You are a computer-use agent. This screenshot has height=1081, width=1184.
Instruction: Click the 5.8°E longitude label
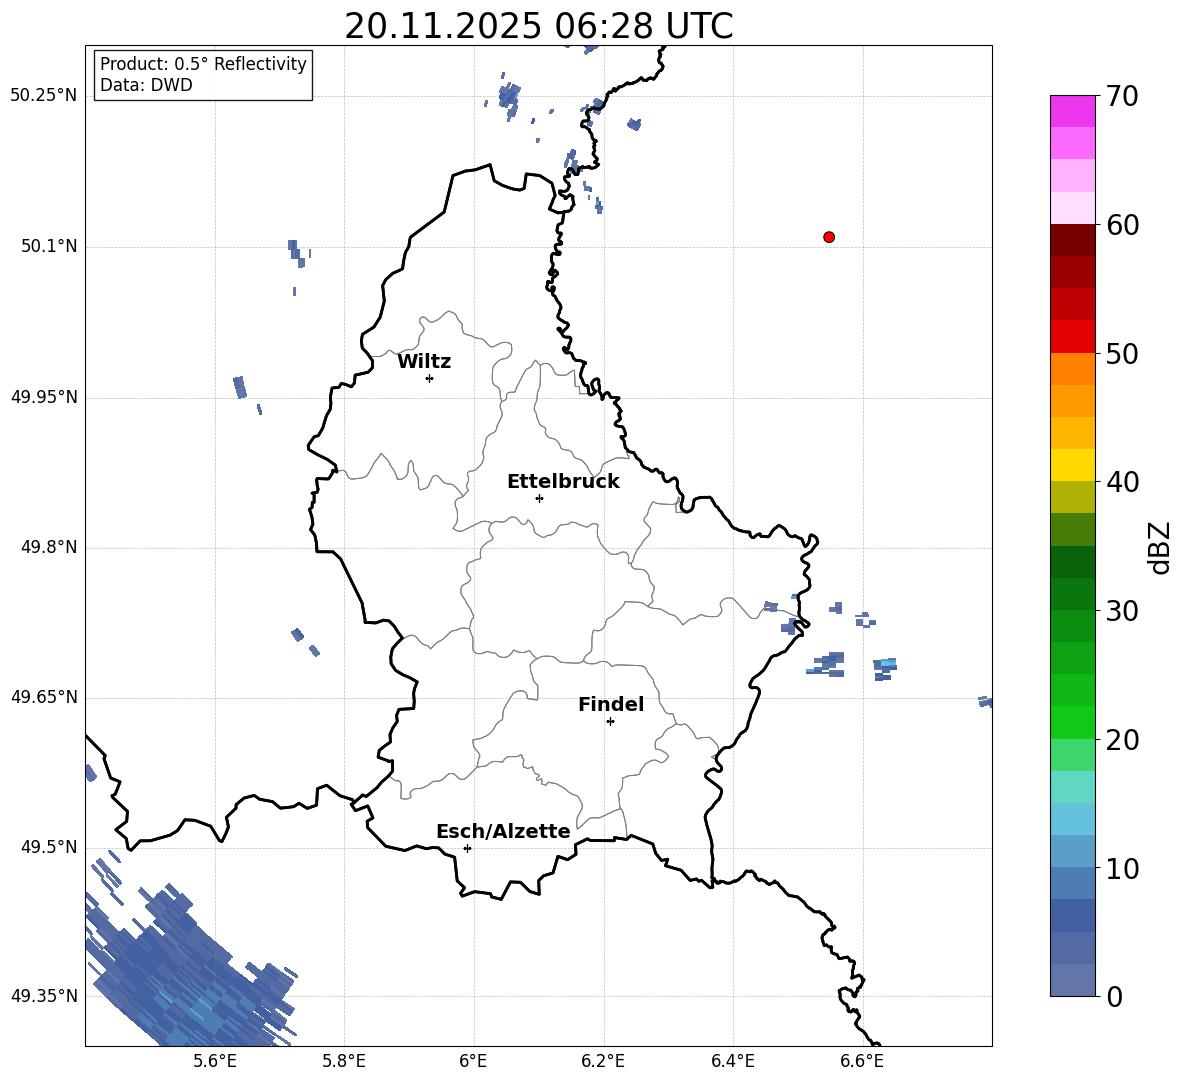[344, 1061]
